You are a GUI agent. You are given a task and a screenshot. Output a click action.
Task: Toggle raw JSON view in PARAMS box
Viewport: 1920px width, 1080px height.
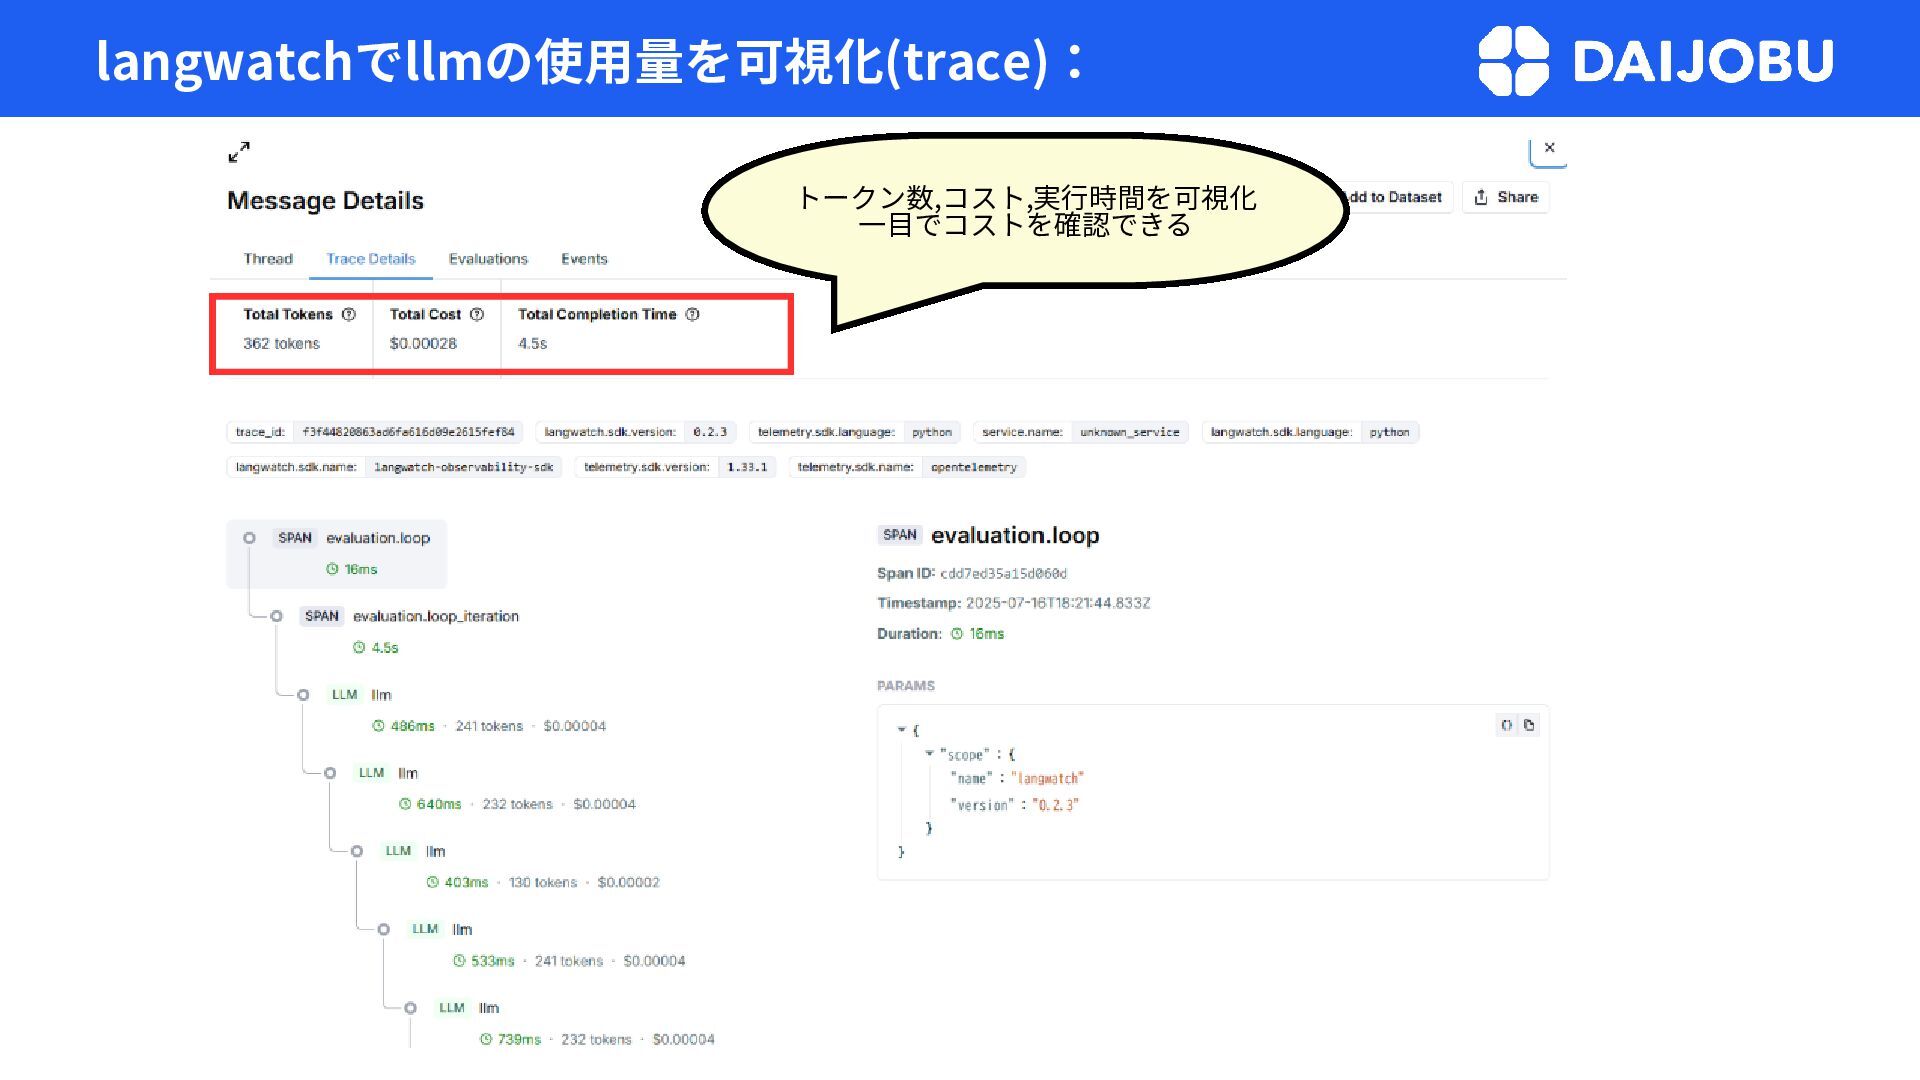click(x=1507, y=725)
